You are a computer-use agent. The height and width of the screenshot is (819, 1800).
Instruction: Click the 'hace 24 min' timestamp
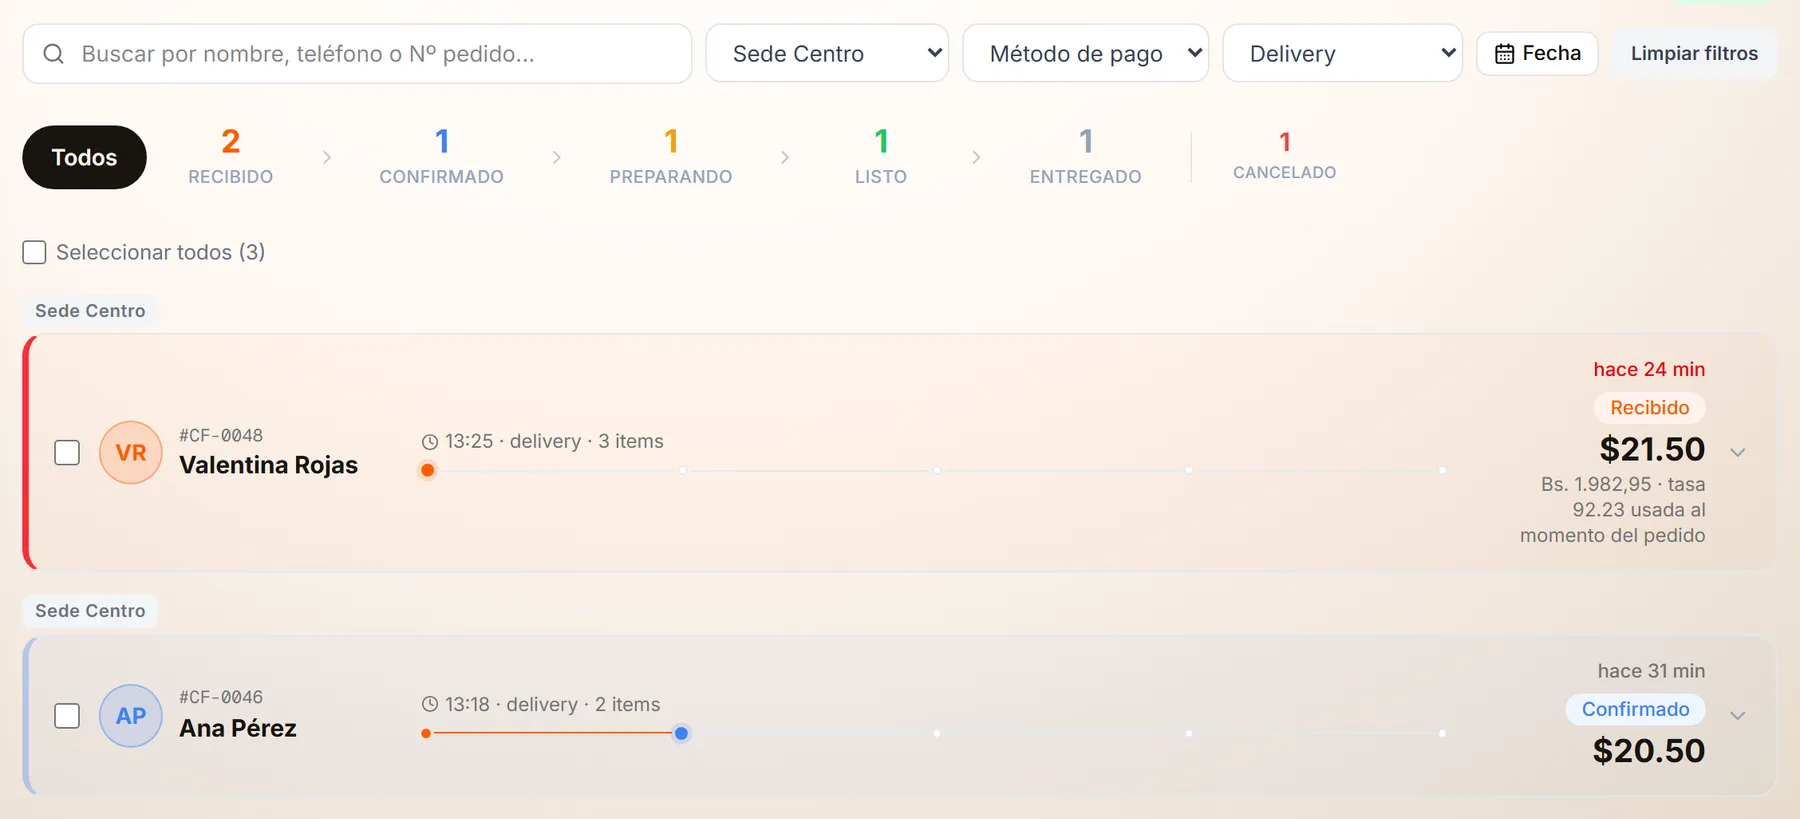point(1649,370)
